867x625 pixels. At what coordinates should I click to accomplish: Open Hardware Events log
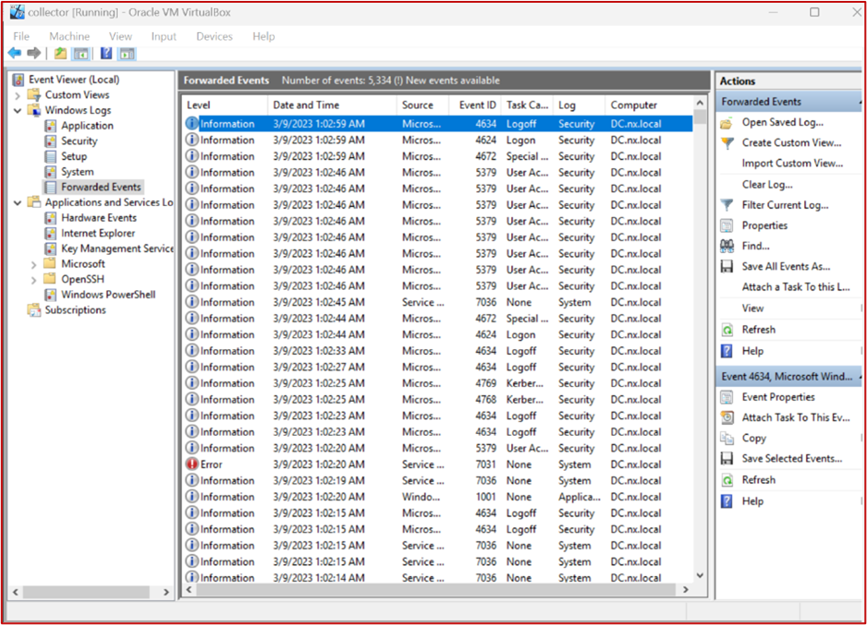pyautogui.click(x=98, y=218)
